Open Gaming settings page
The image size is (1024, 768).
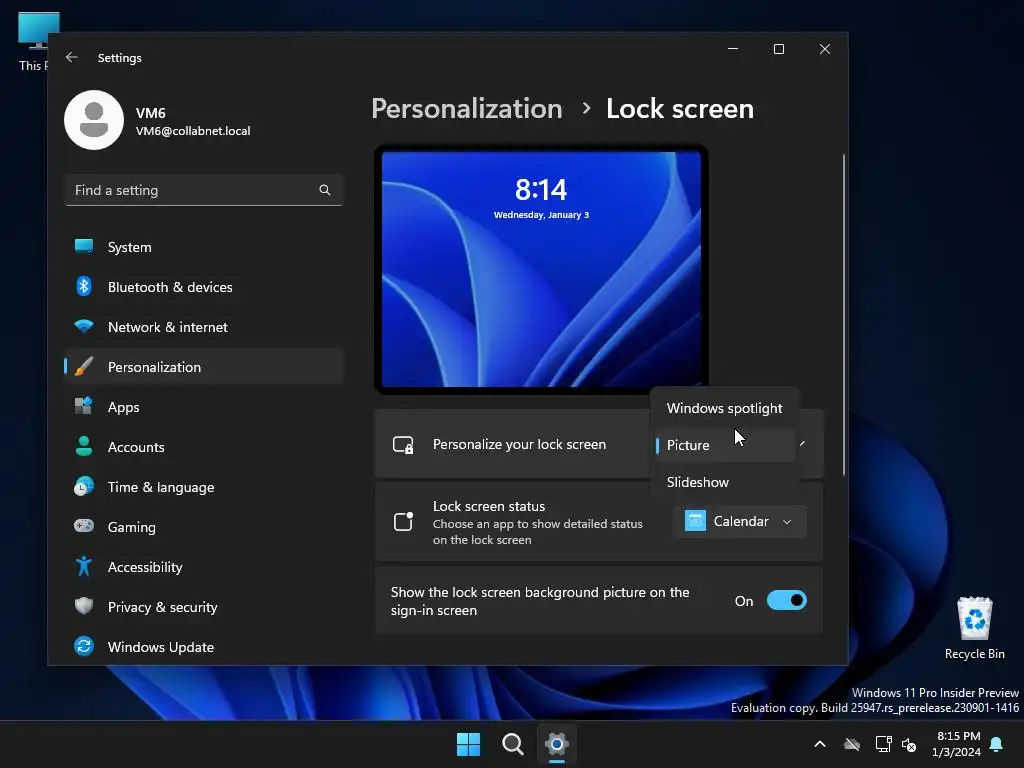coord(204,526)
